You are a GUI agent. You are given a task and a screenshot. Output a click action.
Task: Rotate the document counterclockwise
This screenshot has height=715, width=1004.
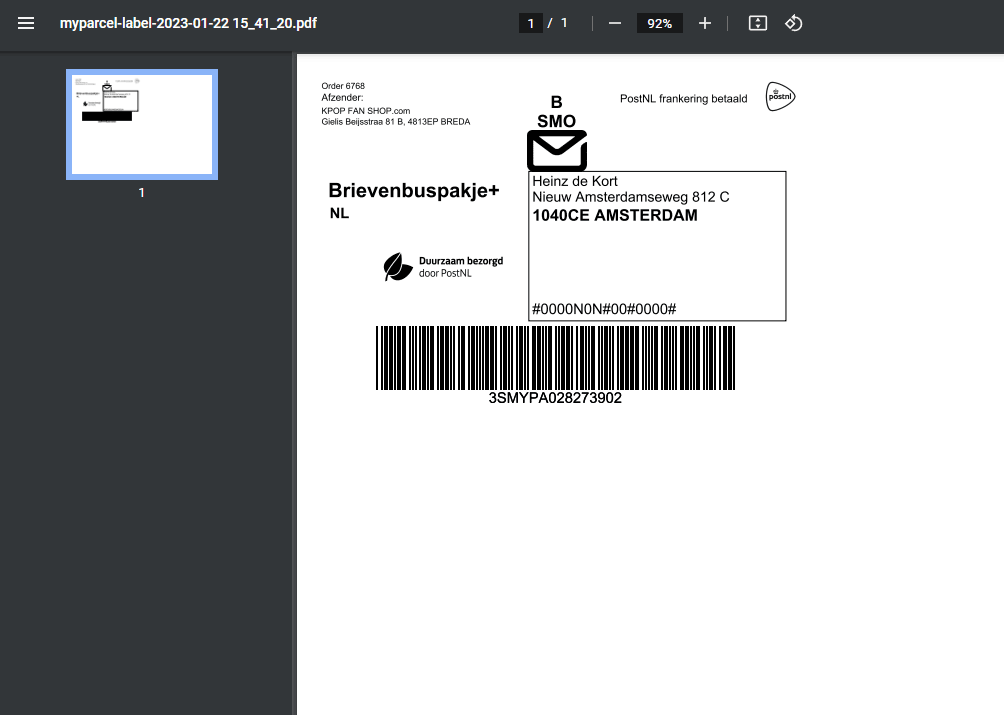pos(793,24)
